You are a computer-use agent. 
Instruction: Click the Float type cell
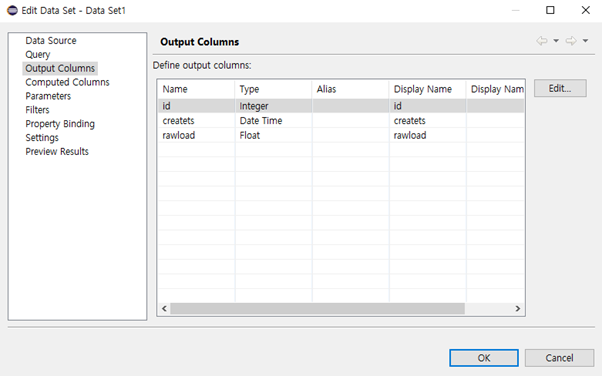point(273,135)
